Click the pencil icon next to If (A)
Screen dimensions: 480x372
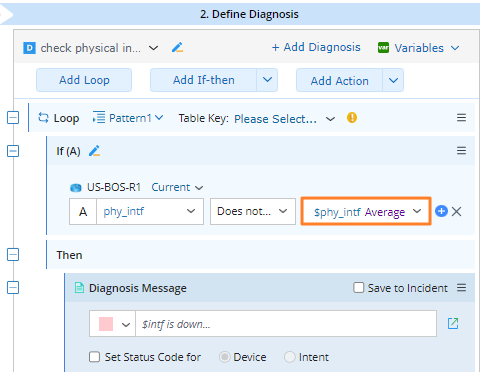tap(95, 151)
